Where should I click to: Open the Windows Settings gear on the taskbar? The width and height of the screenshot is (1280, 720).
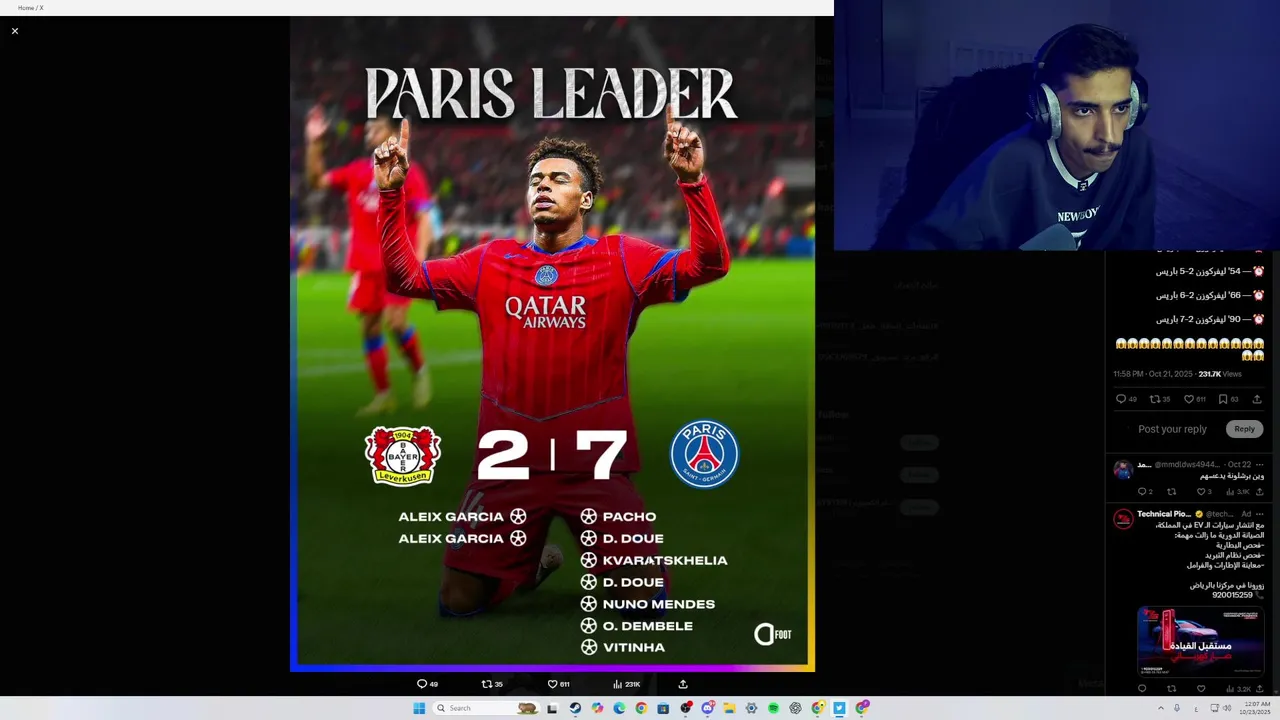[x=751, y=708]
